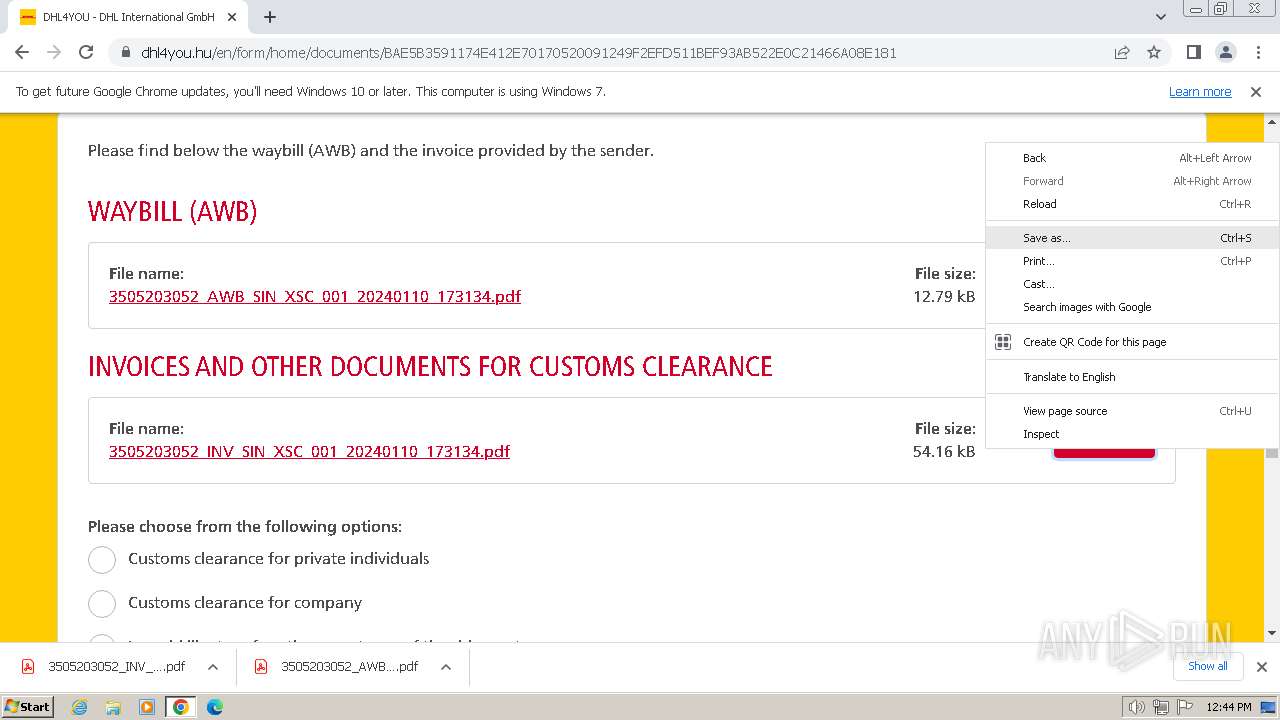Bookmark this page with the star icon

pyautogui.click(x=1154, y=53)
